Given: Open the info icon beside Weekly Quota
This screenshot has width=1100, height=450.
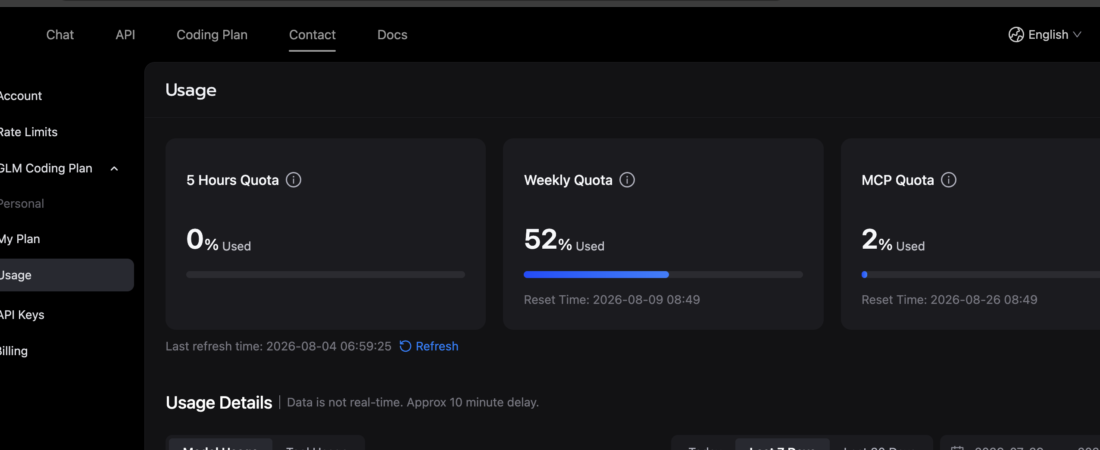Looking at the screenshot, I should click(x=628, y=180).
